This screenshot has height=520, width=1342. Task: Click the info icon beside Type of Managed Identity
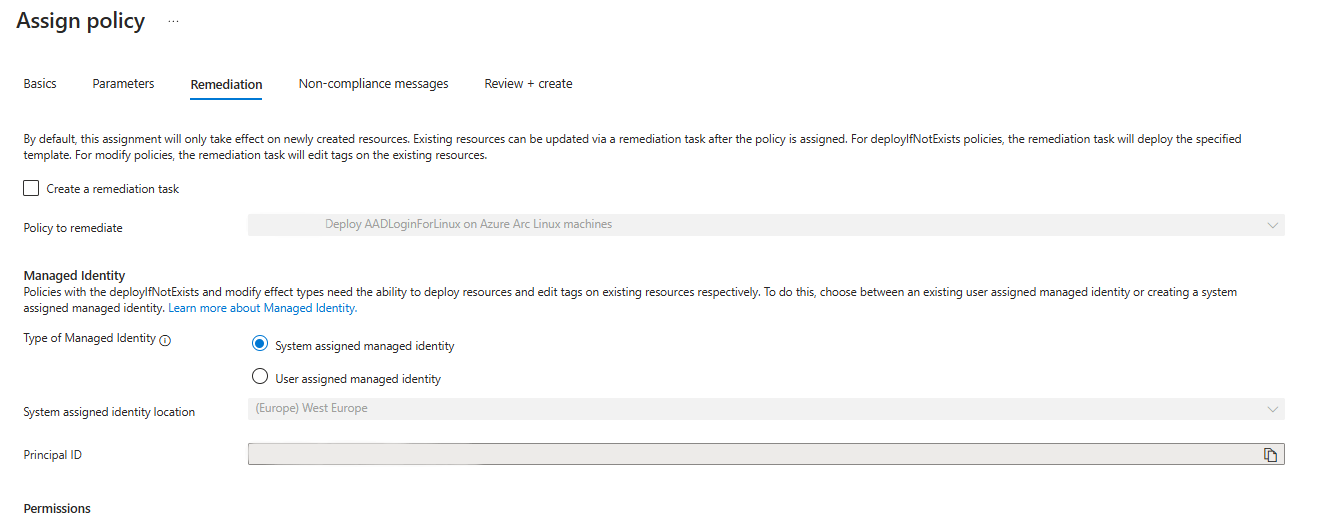(x=166, y=340)
